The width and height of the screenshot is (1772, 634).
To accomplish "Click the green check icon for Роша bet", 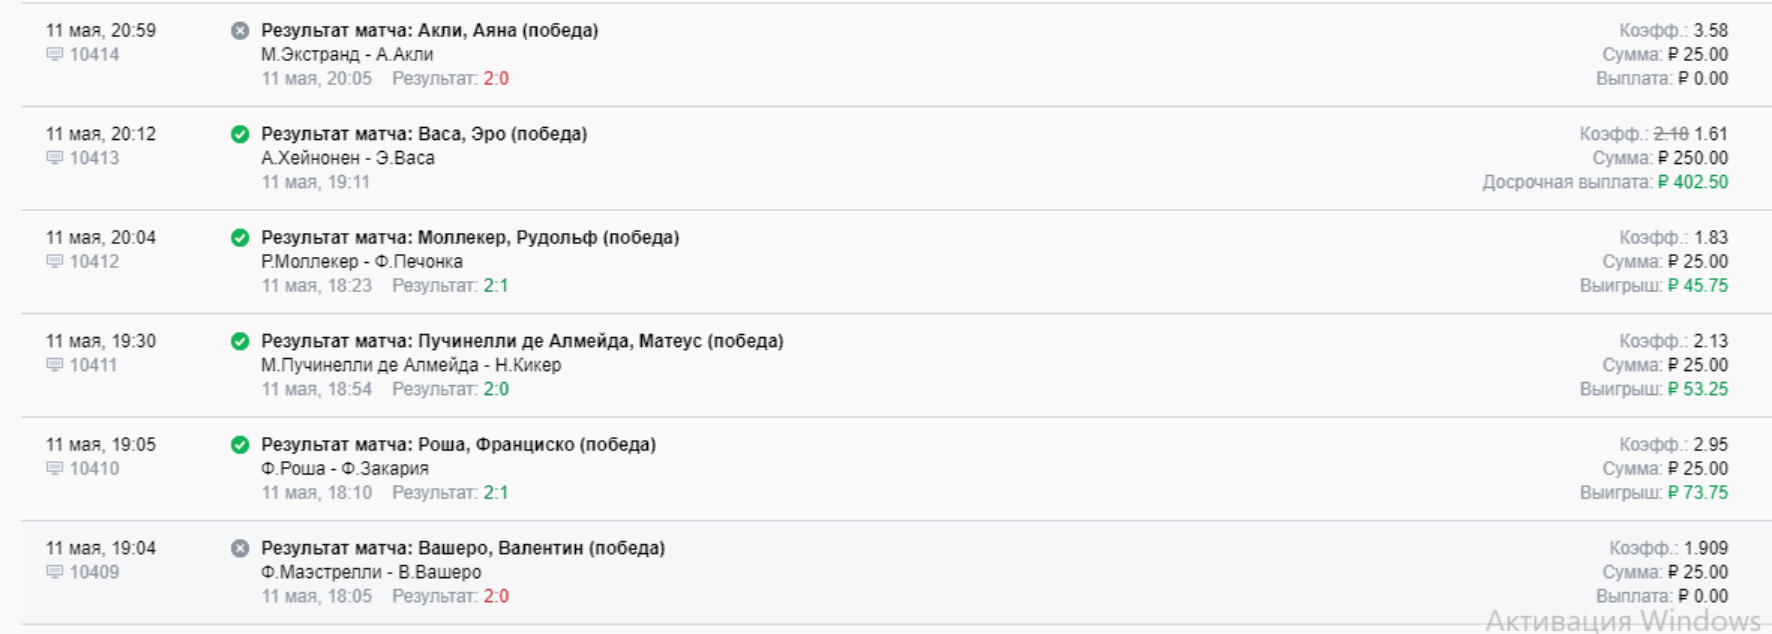I will (x=240, y=445).
